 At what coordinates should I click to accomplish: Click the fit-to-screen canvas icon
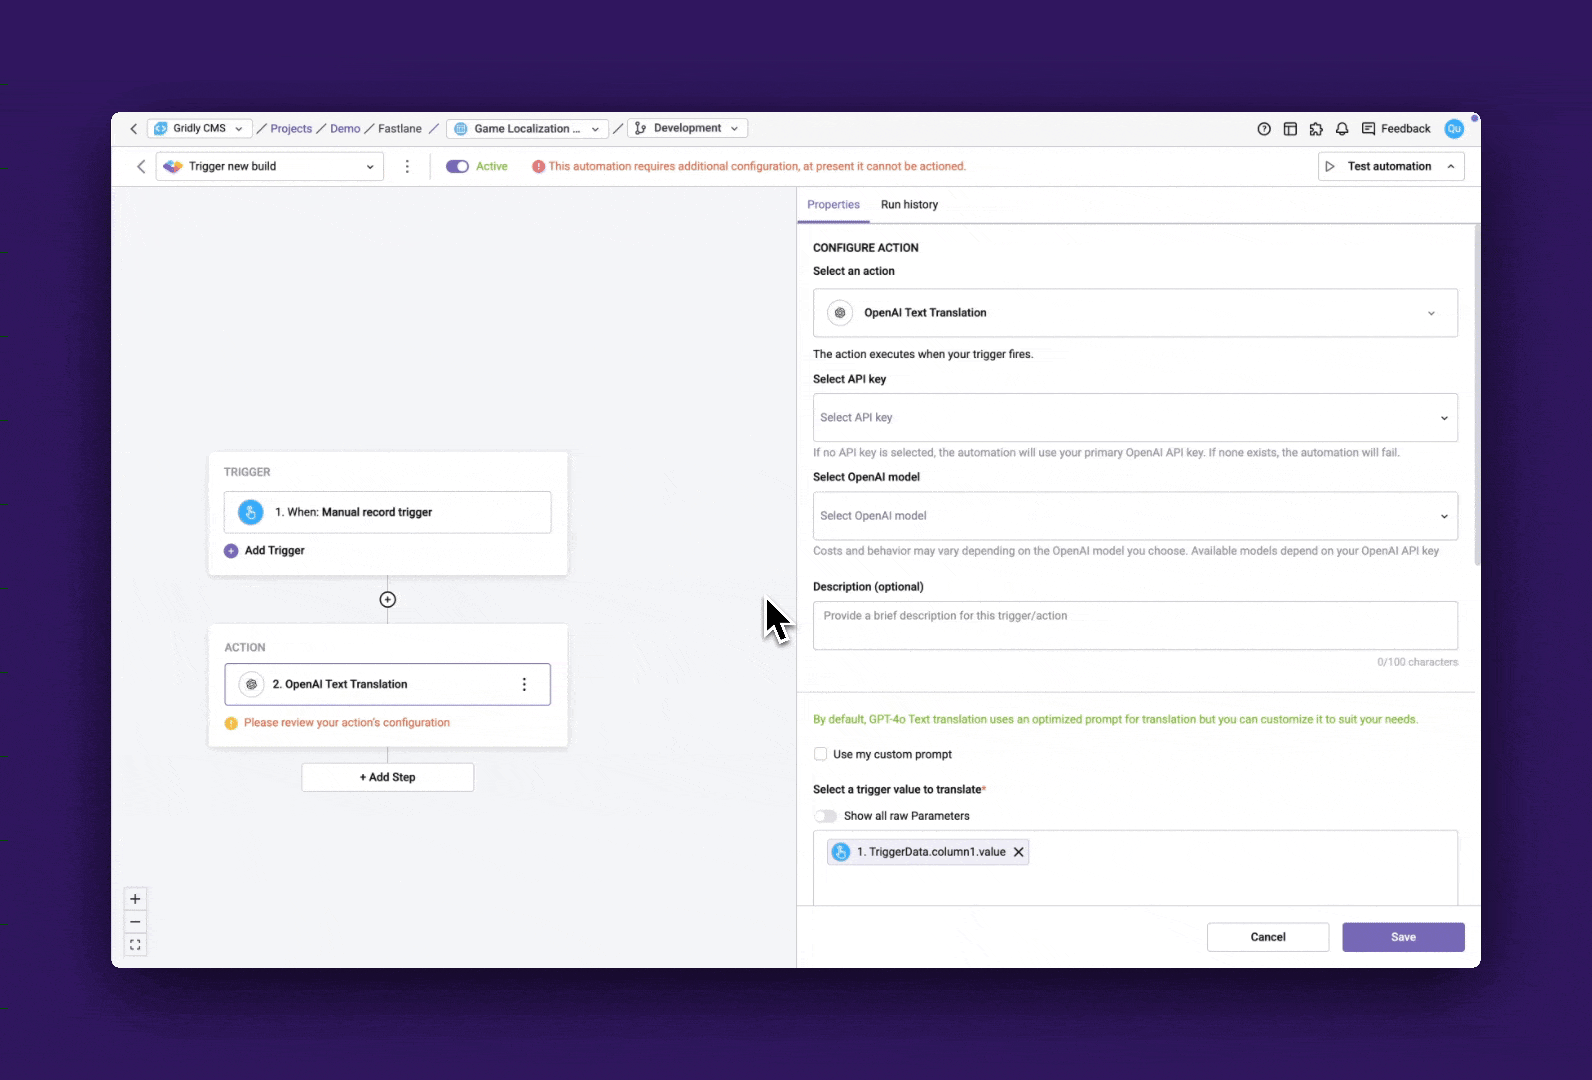coord(135,945)
